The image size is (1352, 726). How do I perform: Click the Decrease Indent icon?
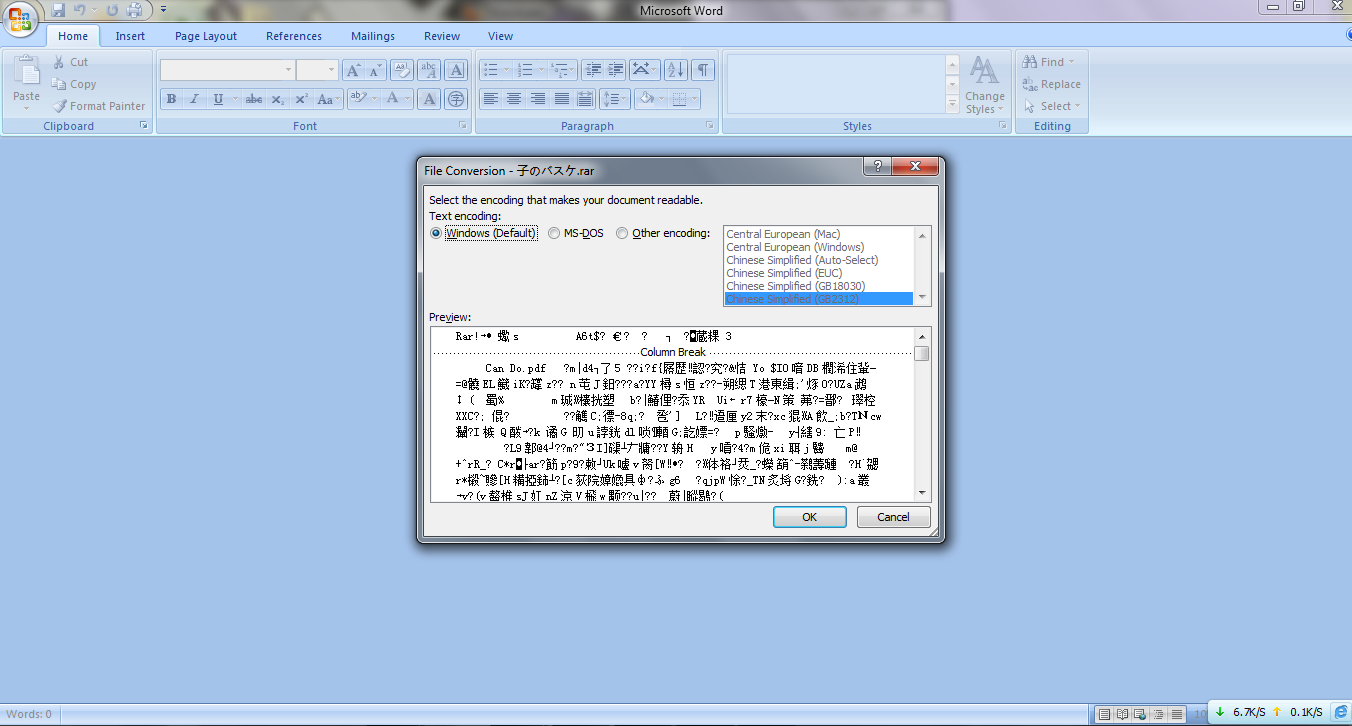(593, 70)
